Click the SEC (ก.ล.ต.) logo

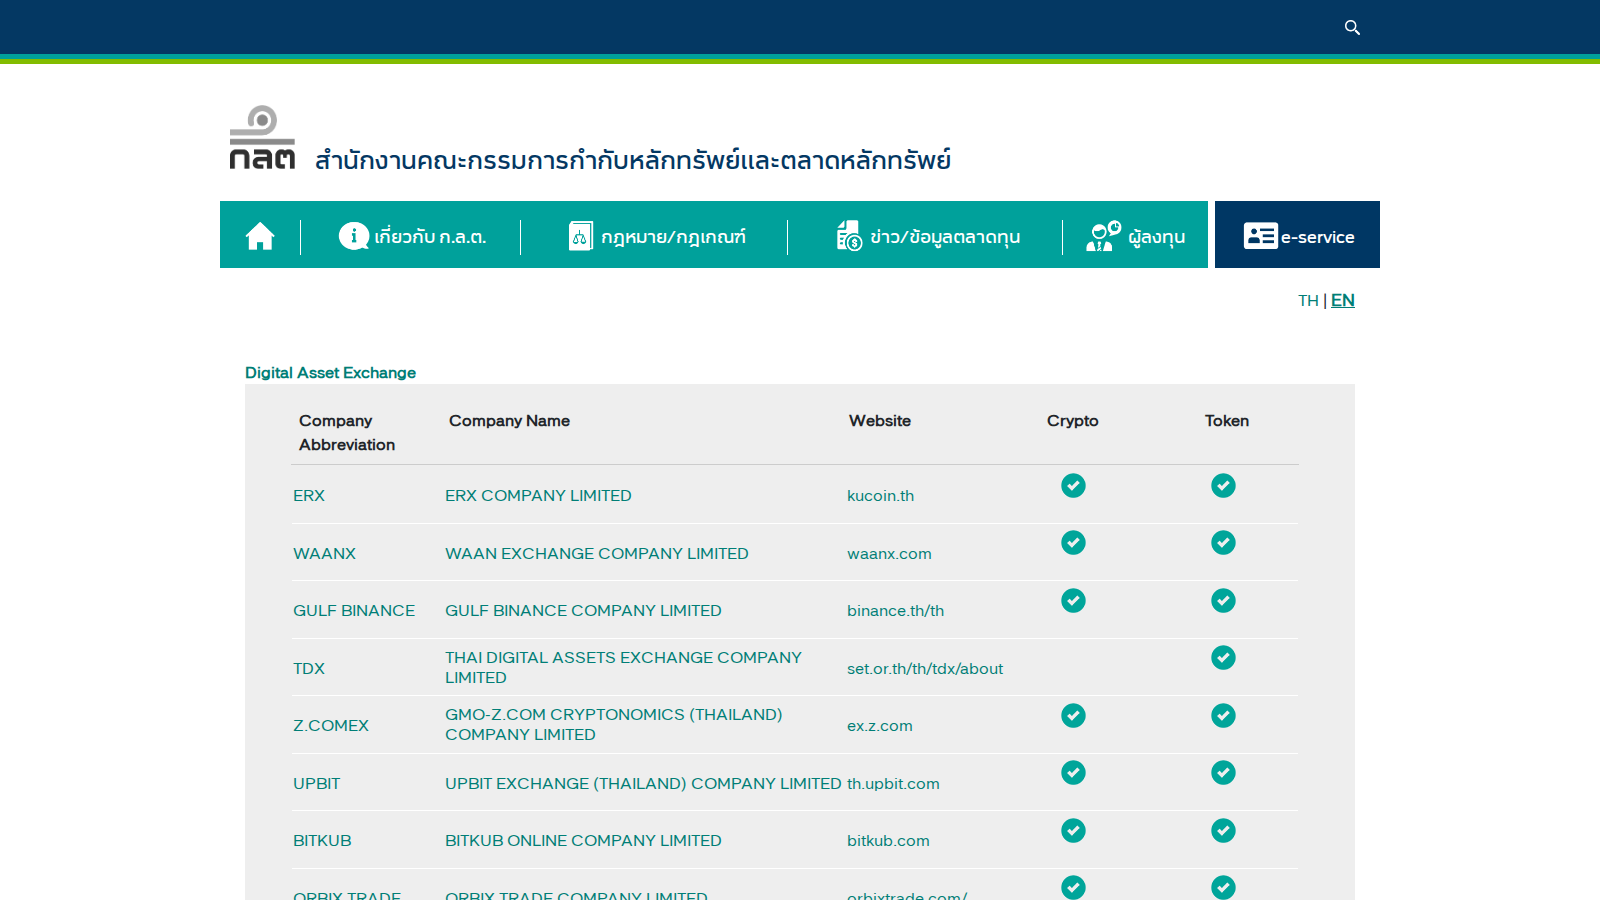click(262, 138)
